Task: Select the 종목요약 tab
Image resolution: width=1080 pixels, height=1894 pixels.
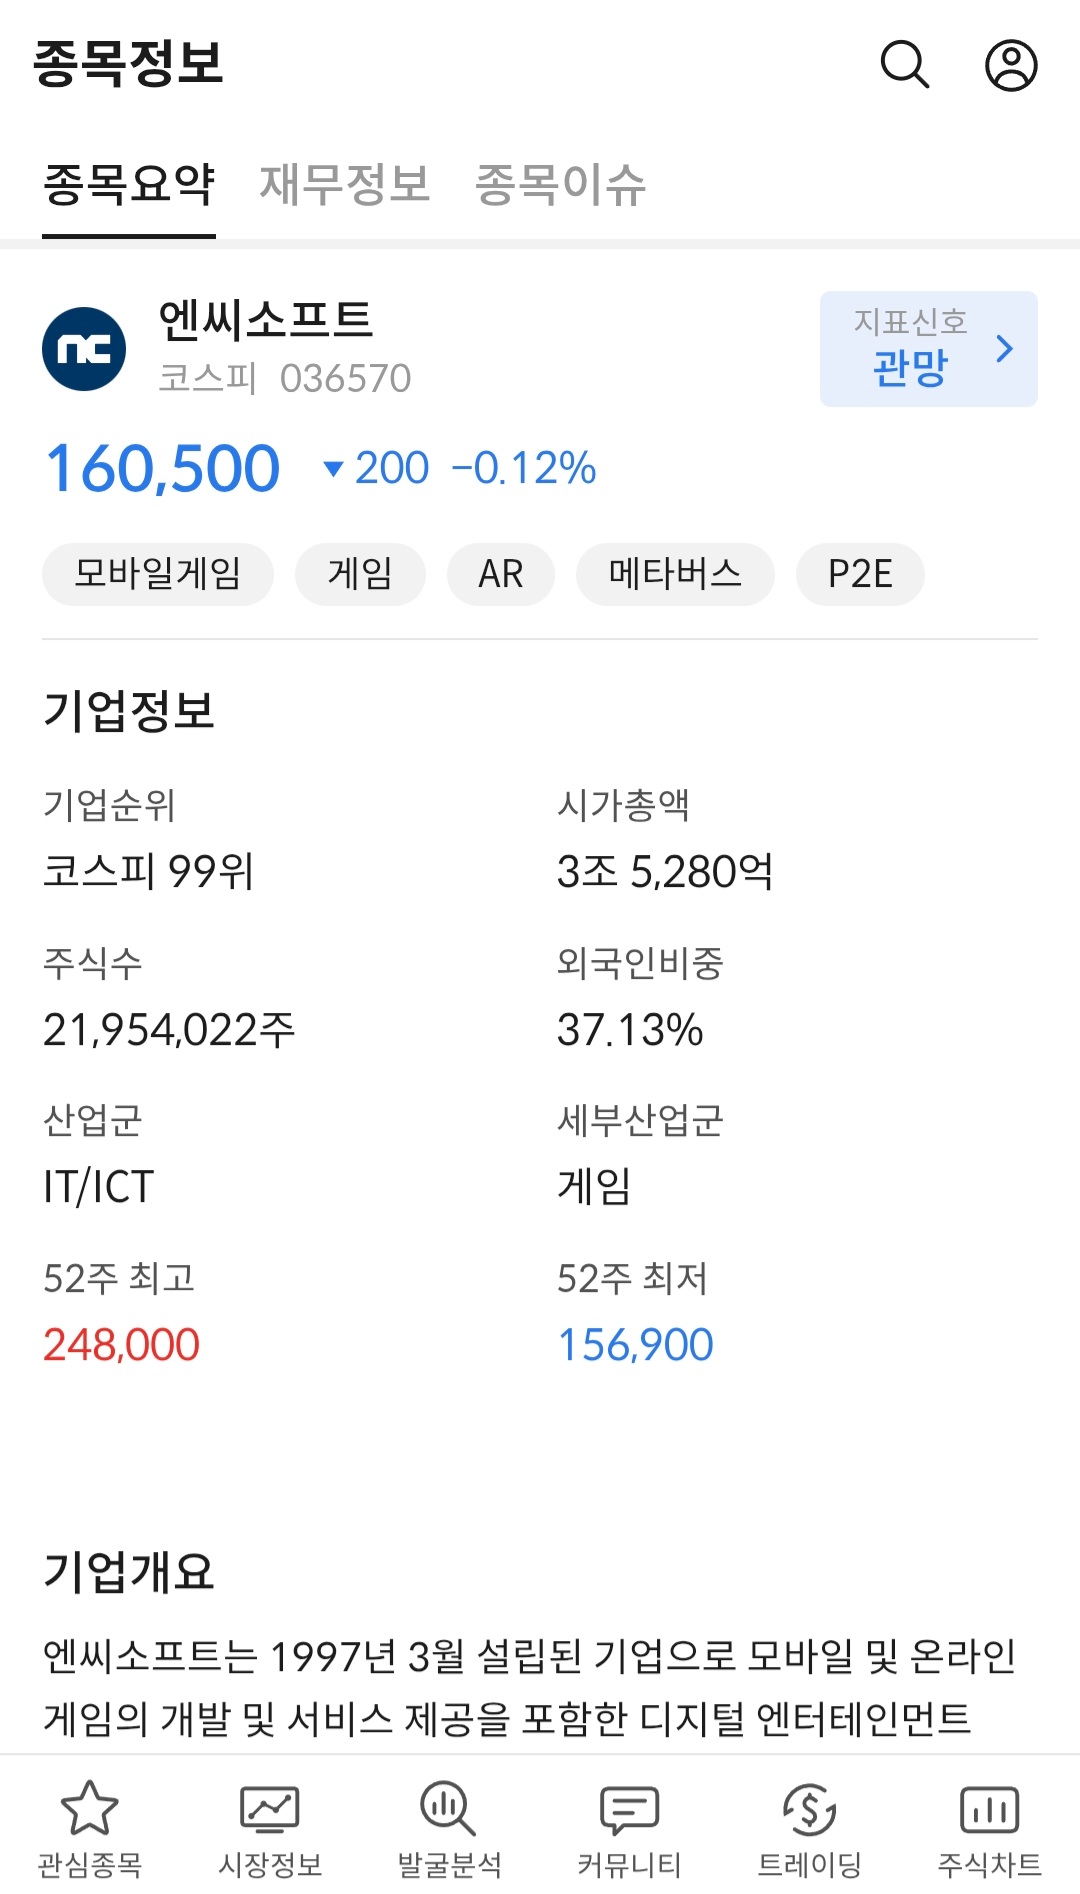Action: click(129, 185)
